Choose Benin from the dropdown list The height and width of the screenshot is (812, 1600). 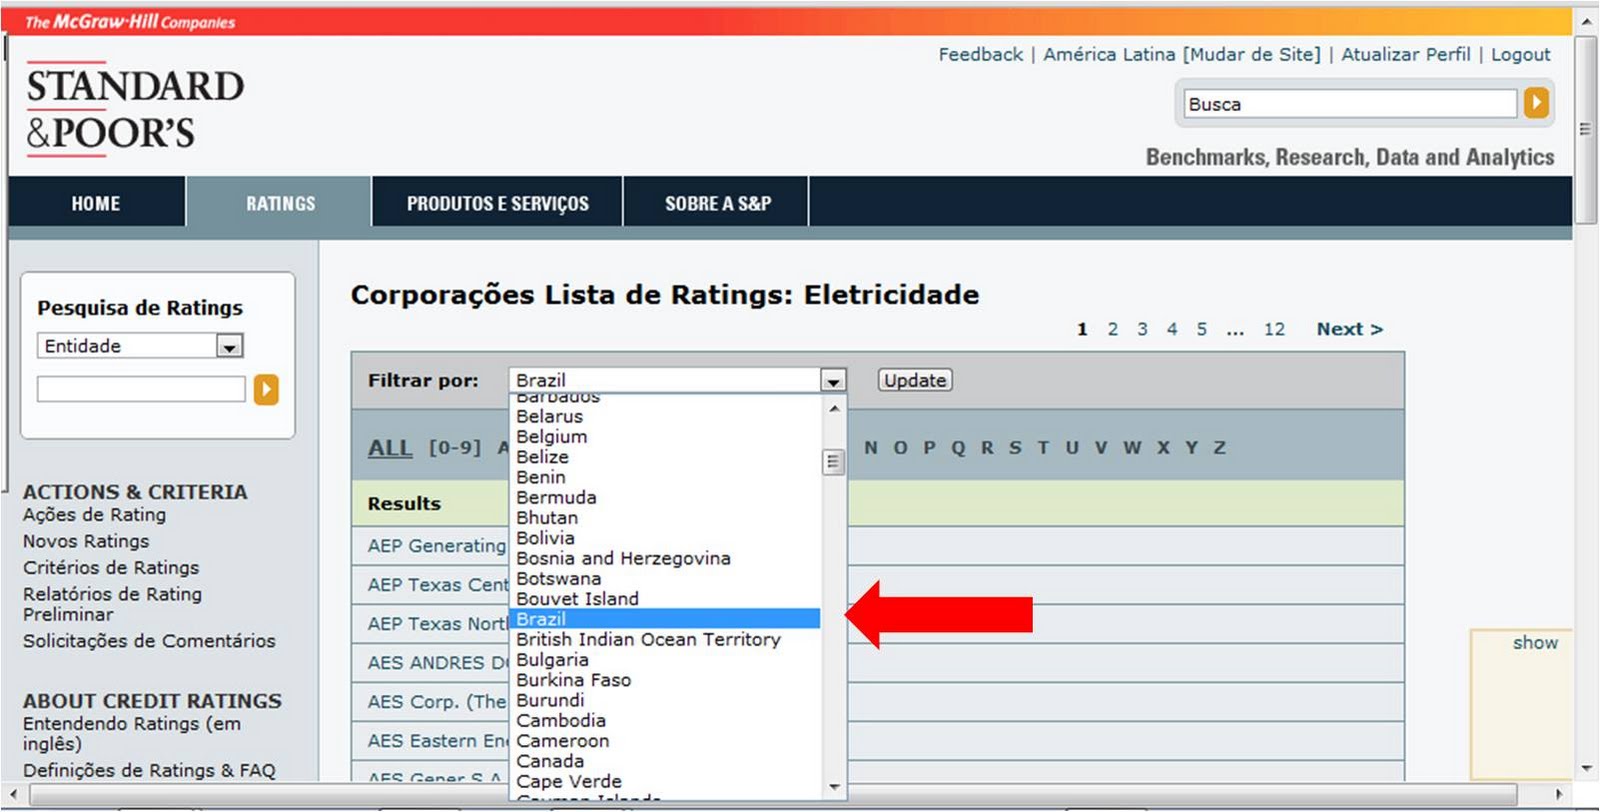[664, 477]
